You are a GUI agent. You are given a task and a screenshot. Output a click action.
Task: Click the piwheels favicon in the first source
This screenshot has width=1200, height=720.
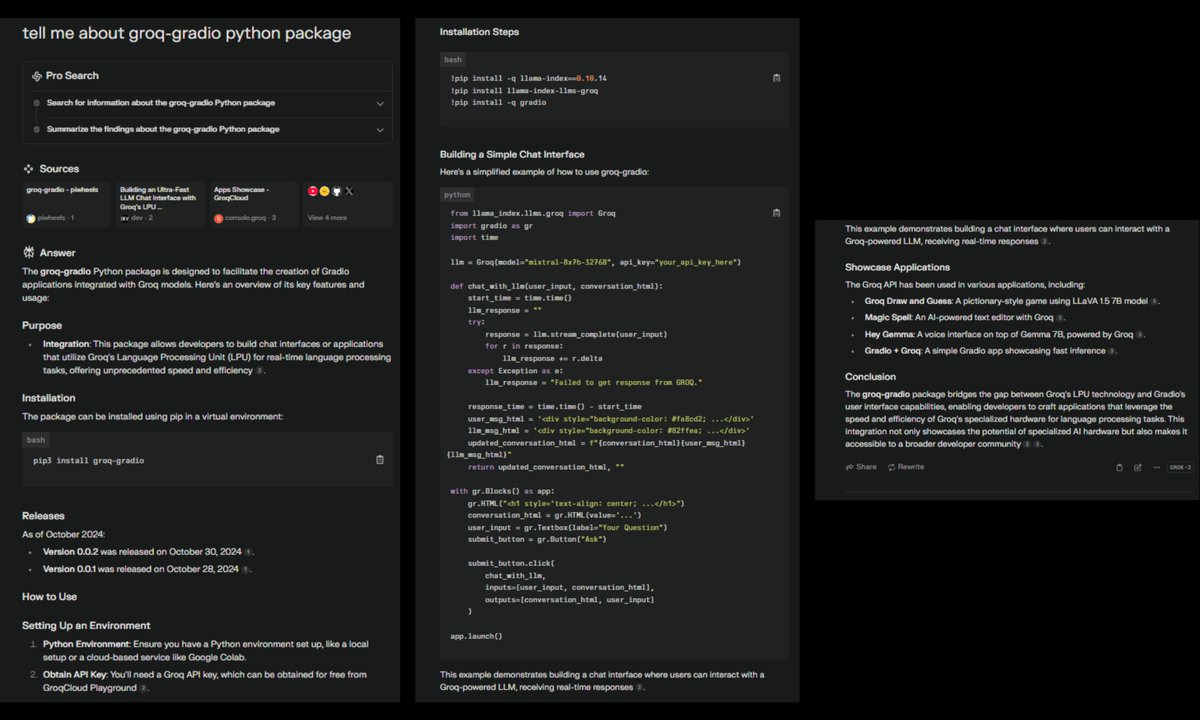point(31,218)
